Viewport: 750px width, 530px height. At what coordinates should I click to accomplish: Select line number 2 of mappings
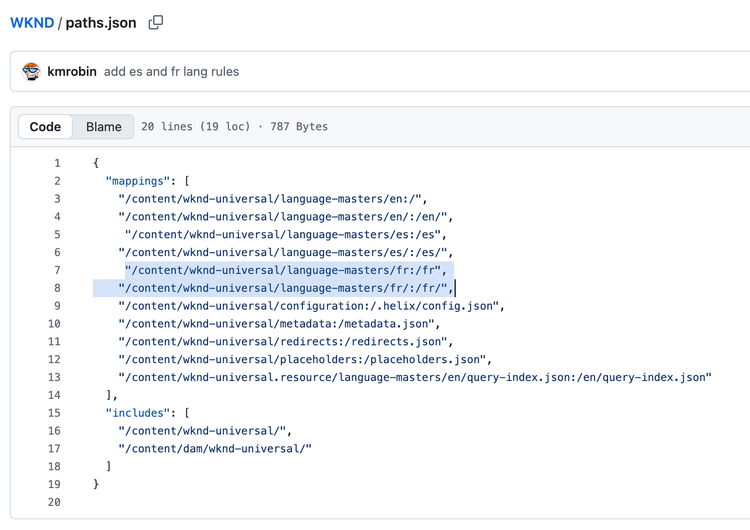point(57,181)
